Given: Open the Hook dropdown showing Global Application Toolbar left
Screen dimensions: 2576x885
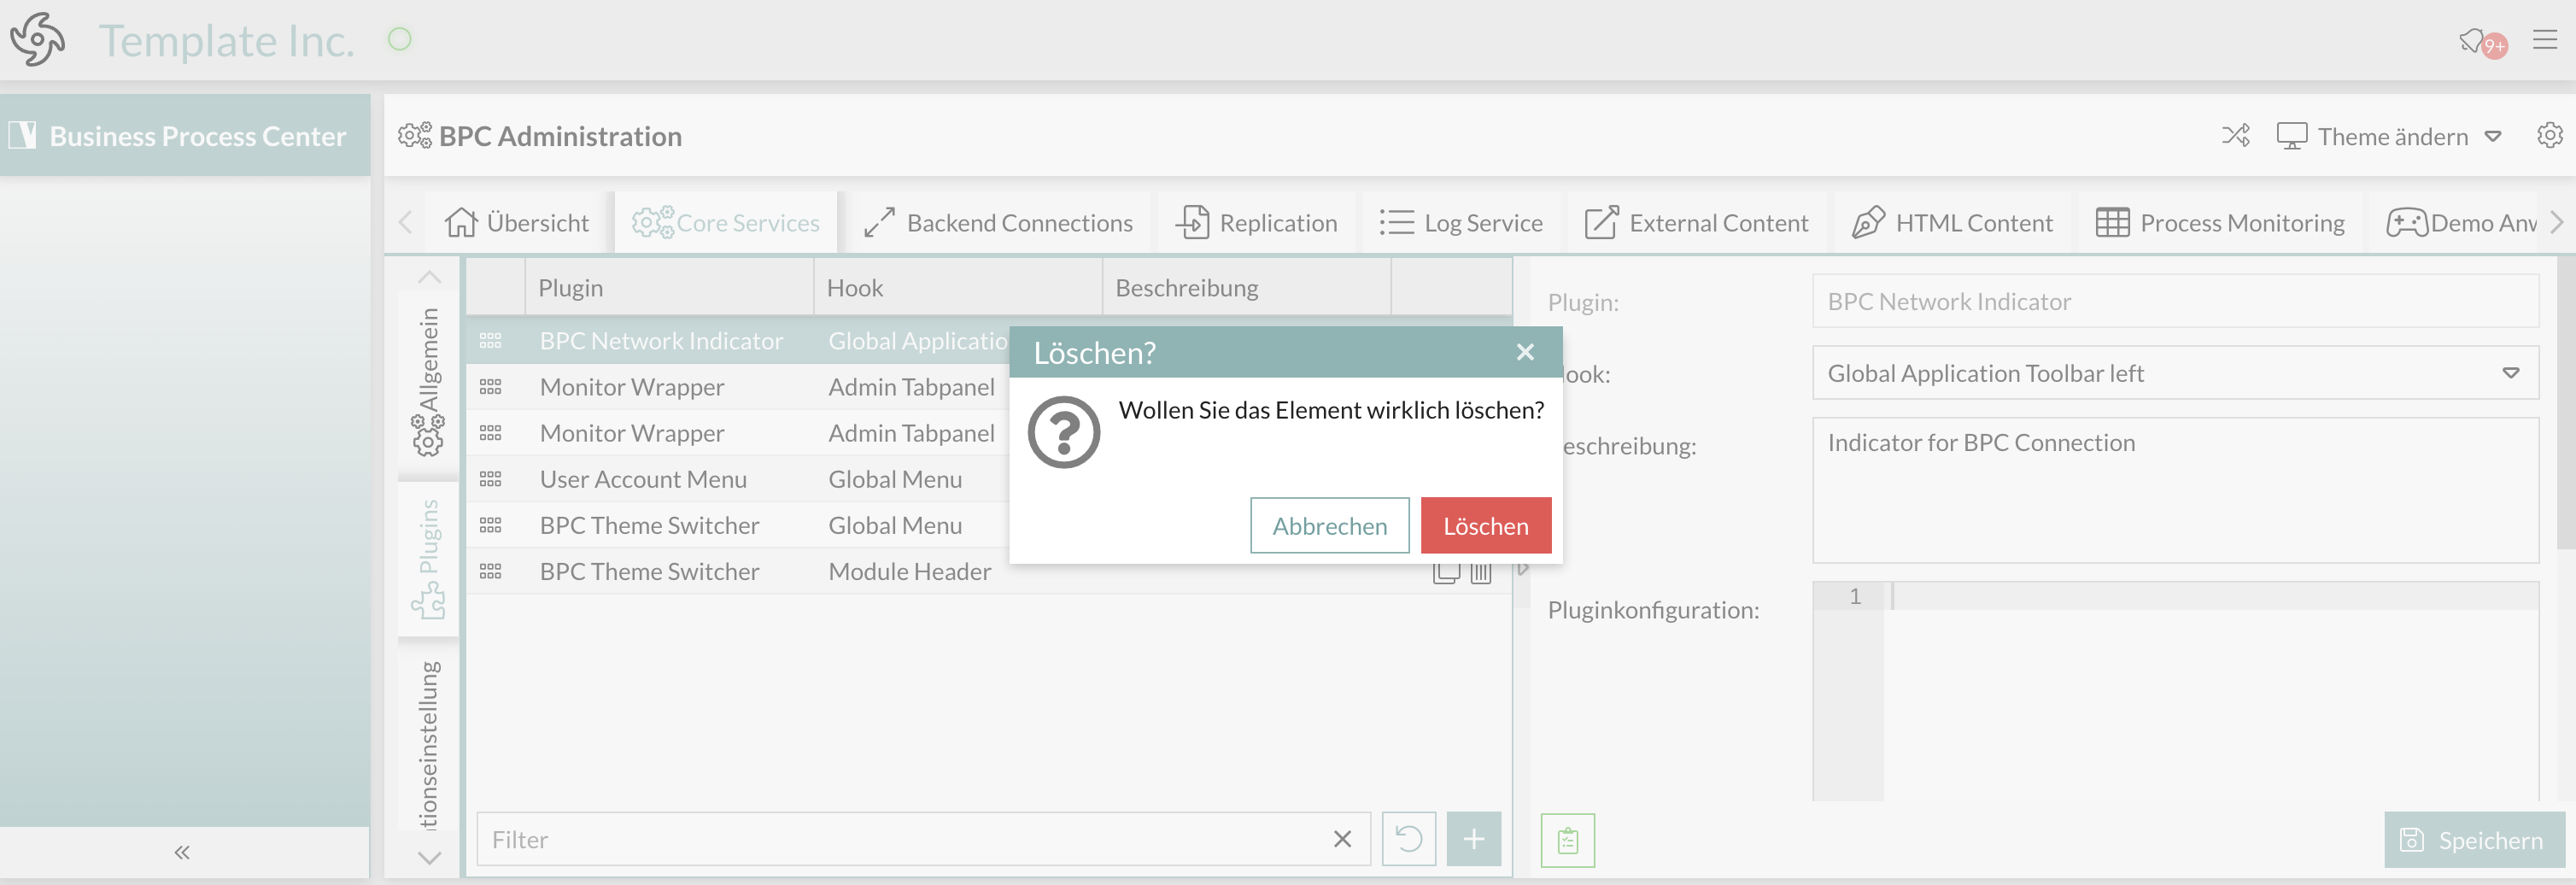Looking at the screenshot, I should click(2513, 373).
